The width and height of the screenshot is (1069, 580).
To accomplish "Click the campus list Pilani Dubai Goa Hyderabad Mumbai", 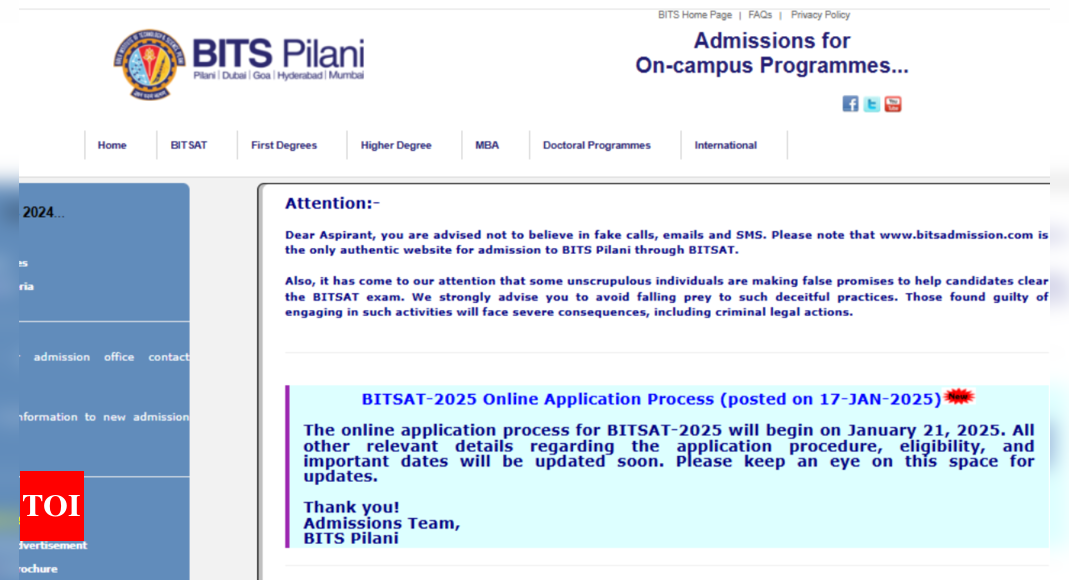I will point(278,76).
